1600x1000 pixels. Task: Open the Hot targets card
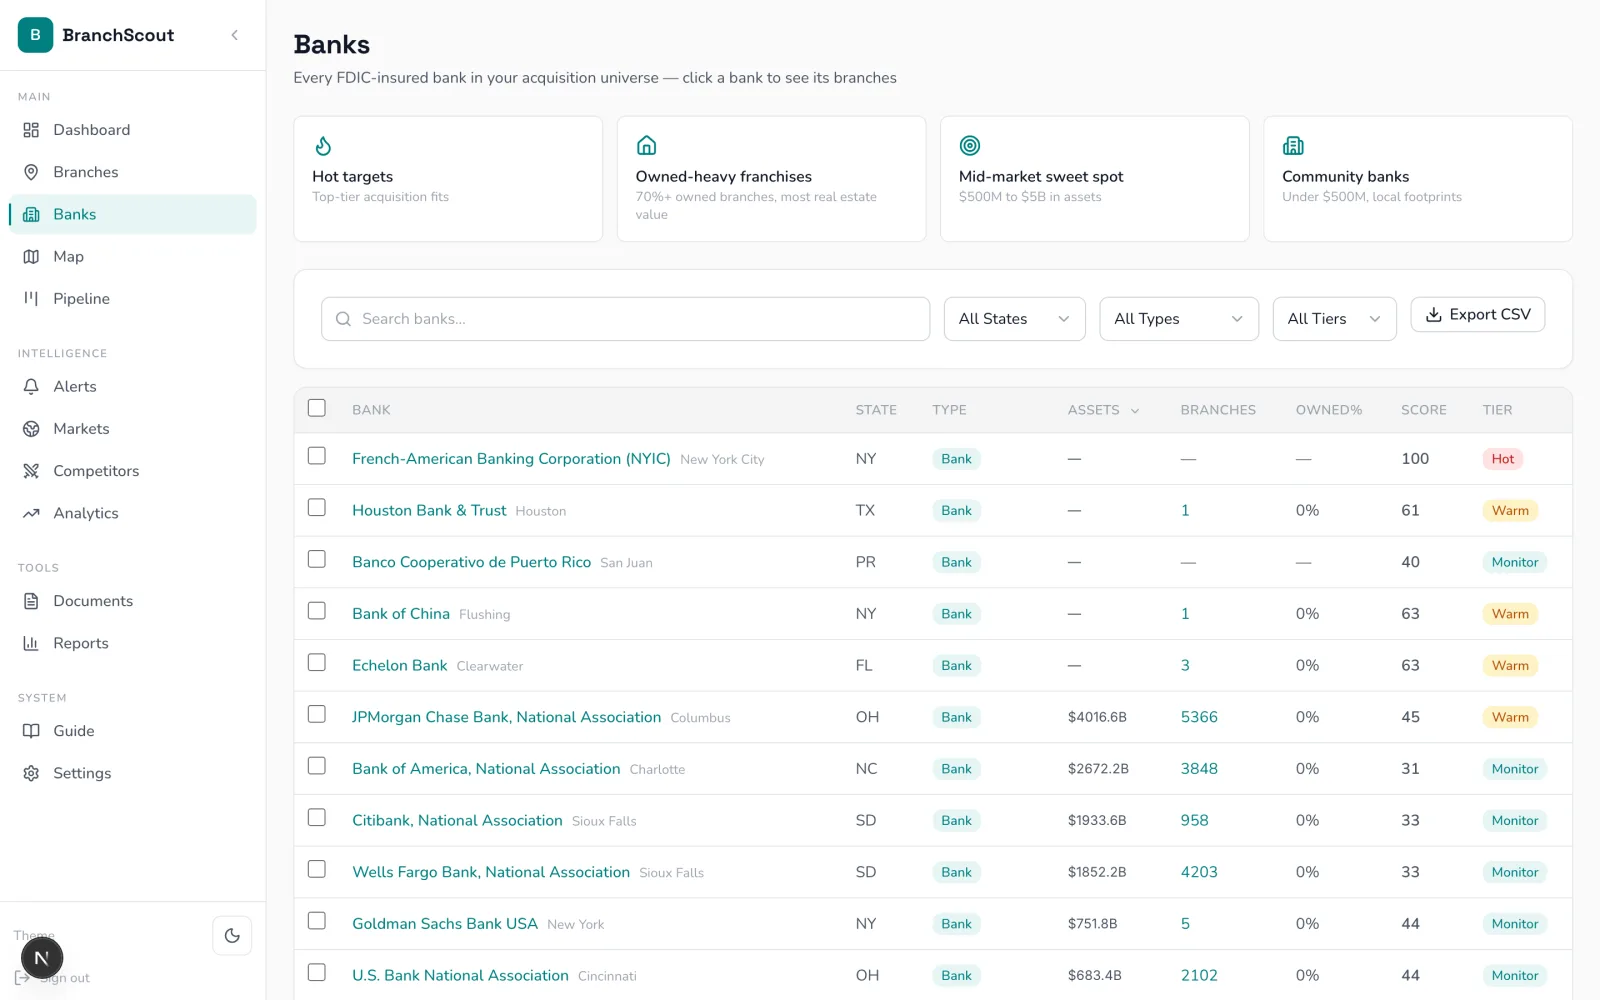448,179
